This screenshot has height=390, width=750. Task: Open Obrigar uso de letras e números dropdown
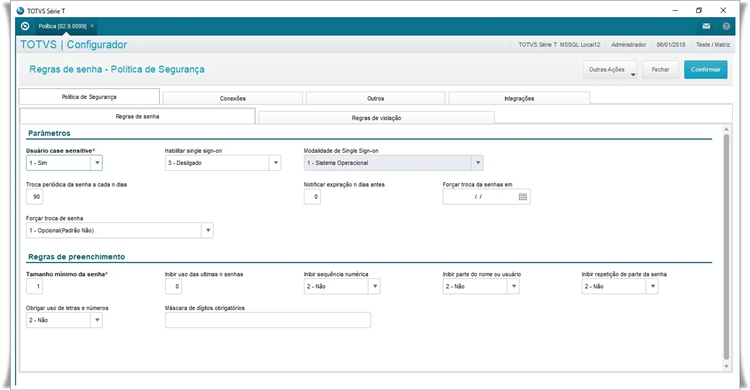97,320
